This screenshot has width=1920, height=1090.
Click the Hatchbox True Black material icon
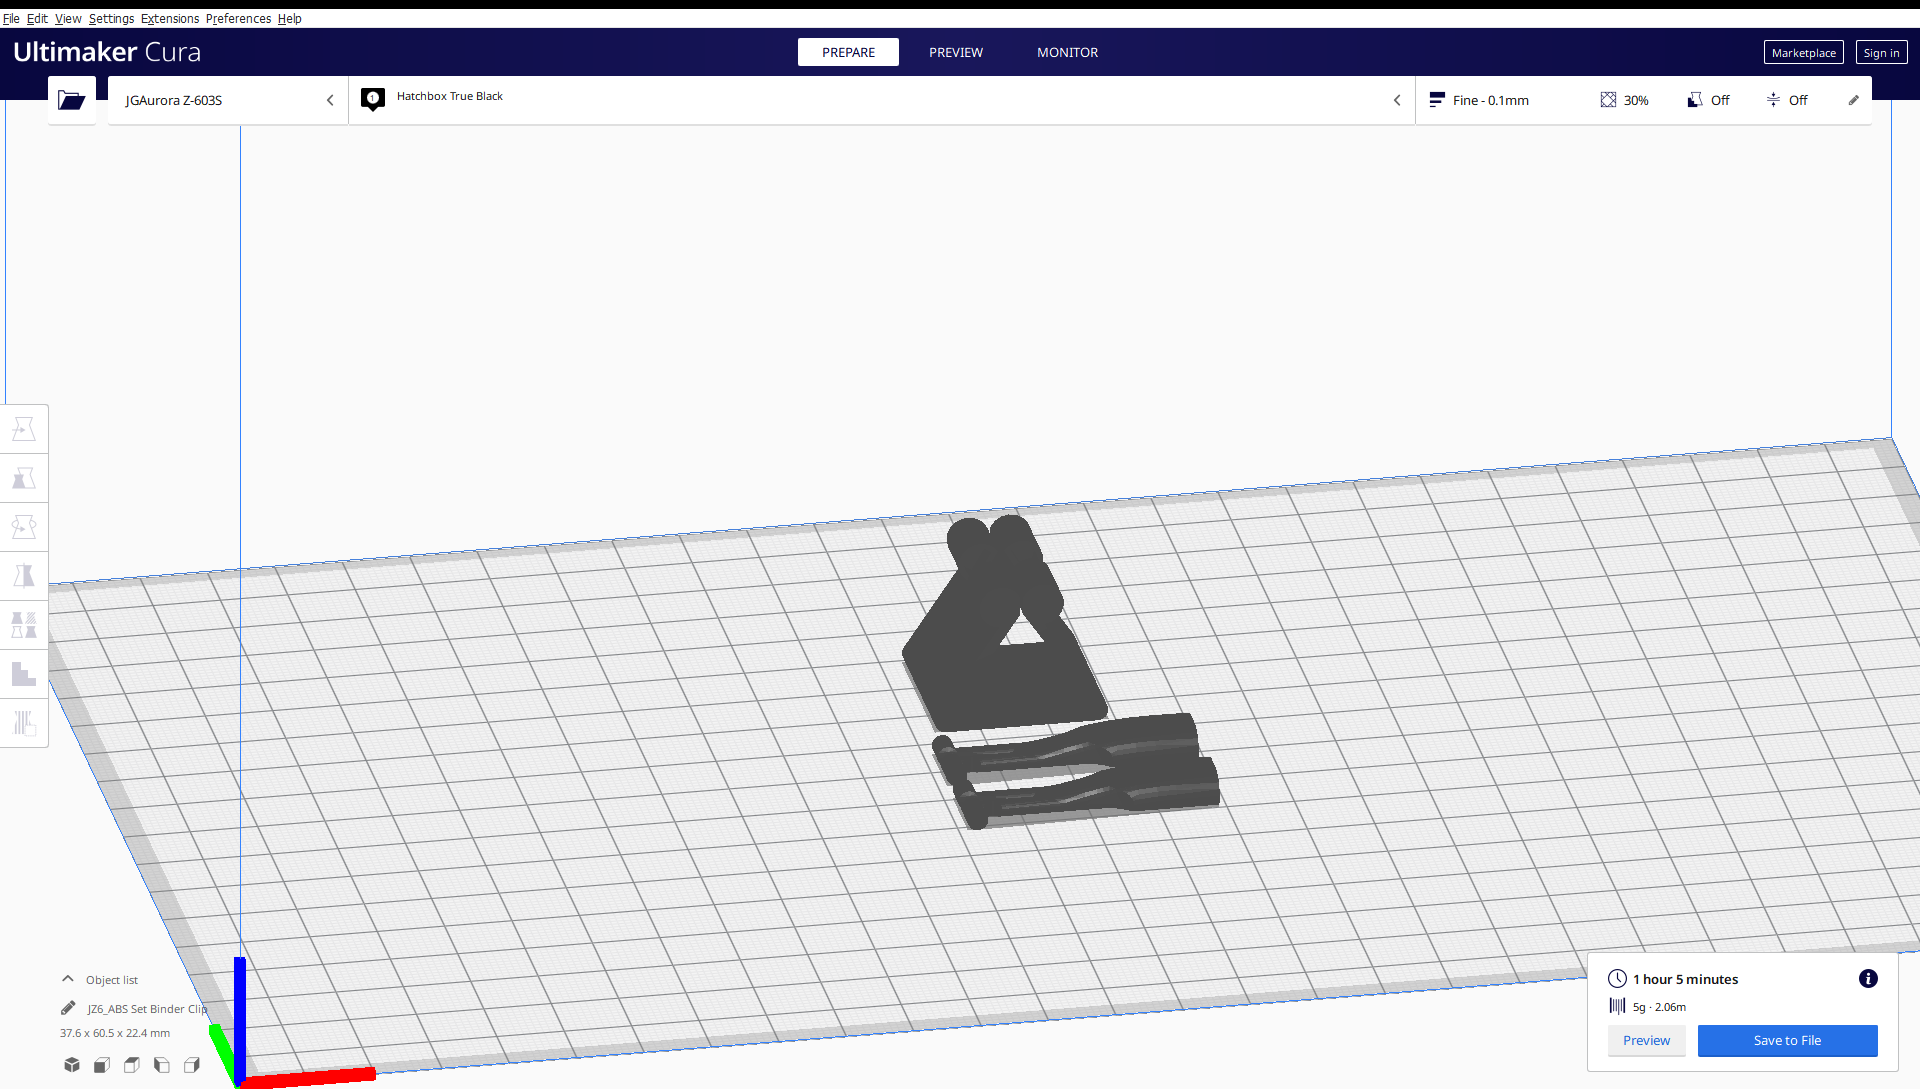click(x=373, y=99)
